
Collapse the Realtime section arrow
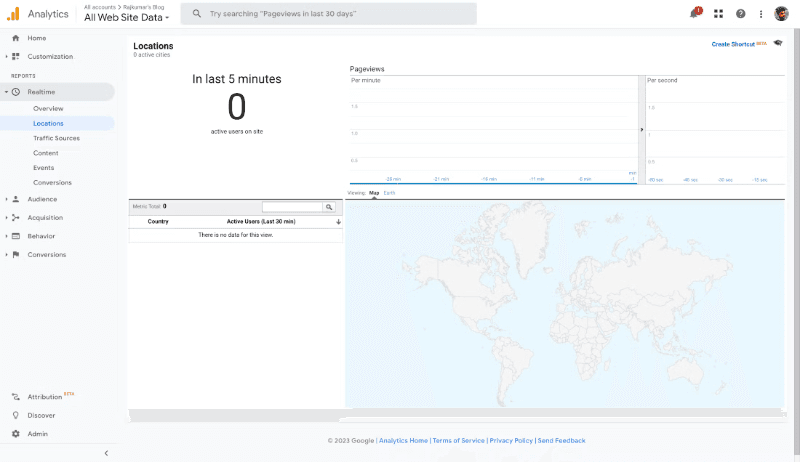click(x=6, y=92)
